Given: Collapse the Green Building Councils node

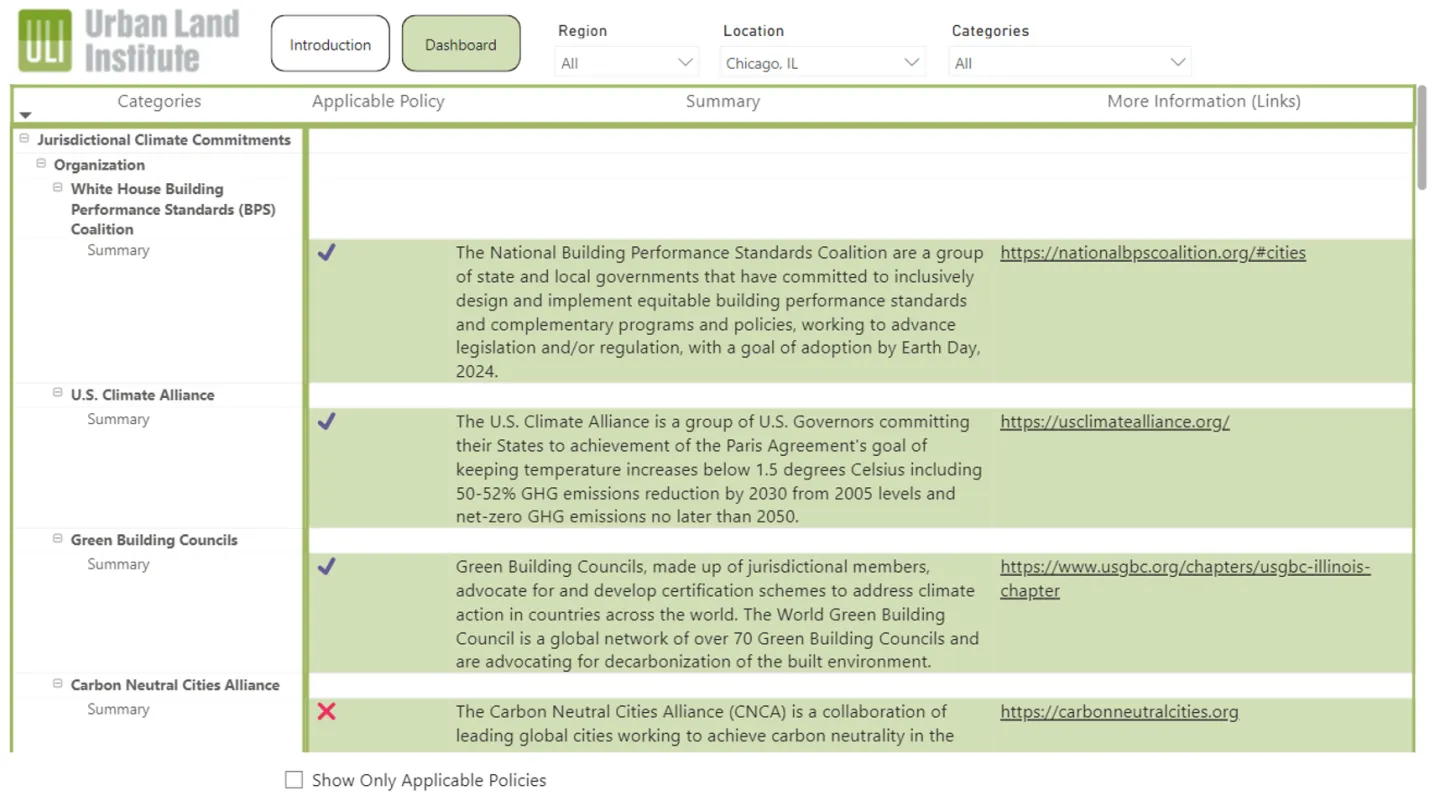Looking at the screenshot, I should (58, 539).
